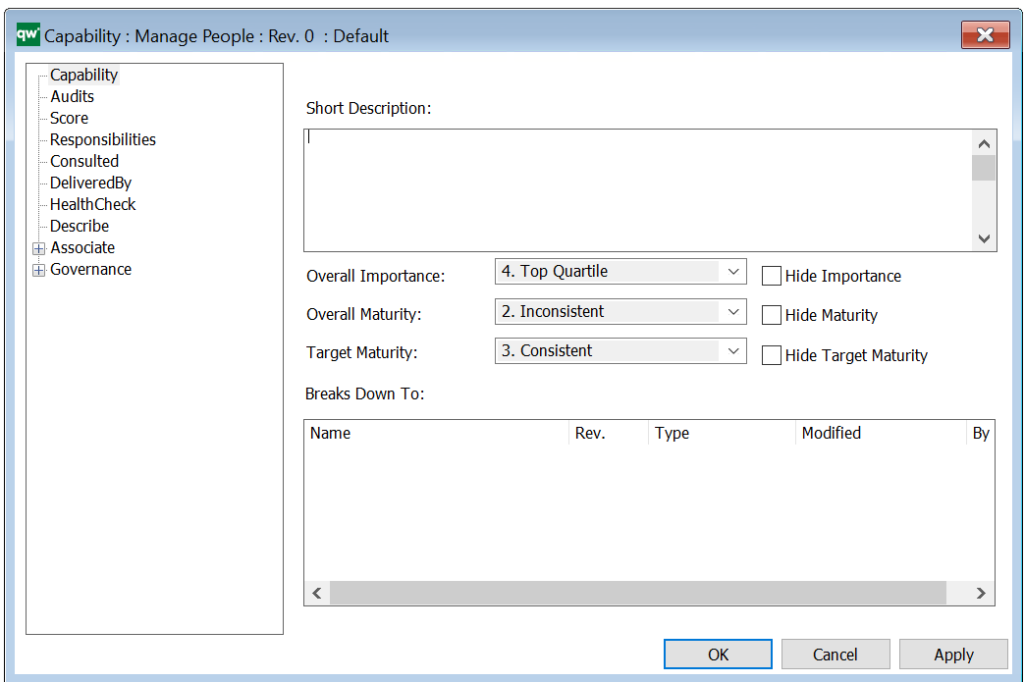
Task: Open the HealthCheck section
Action: [x=93, y=204]
